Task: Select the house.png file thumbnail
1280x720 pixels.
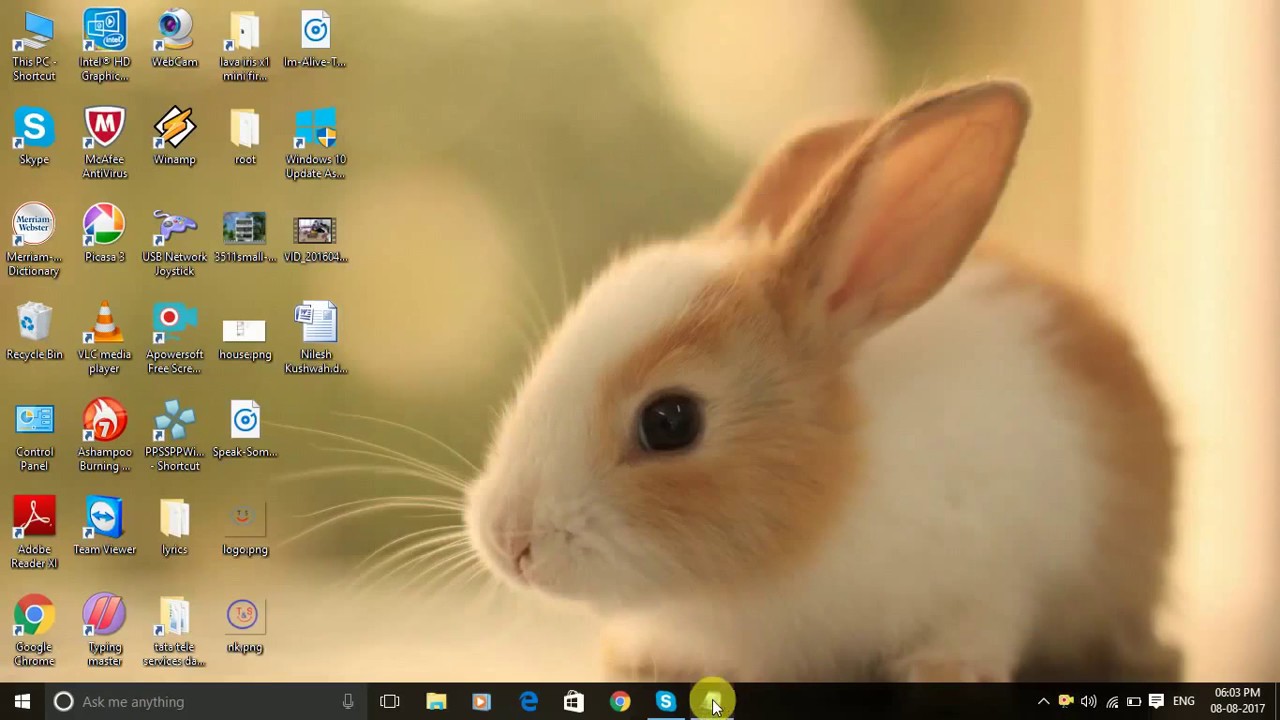Action: click(x=245, y=331)
